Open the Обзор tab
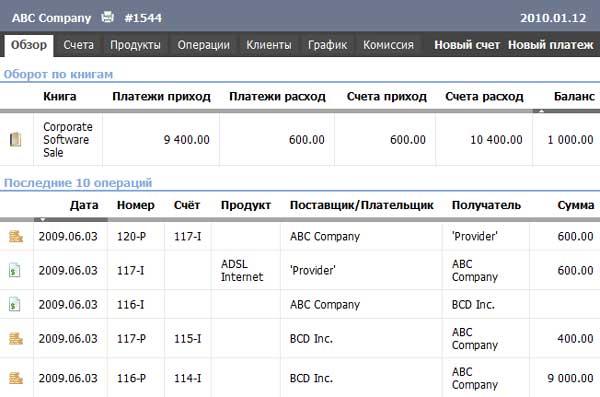Viewport: 600px width, 397px height. click(29, 45)
